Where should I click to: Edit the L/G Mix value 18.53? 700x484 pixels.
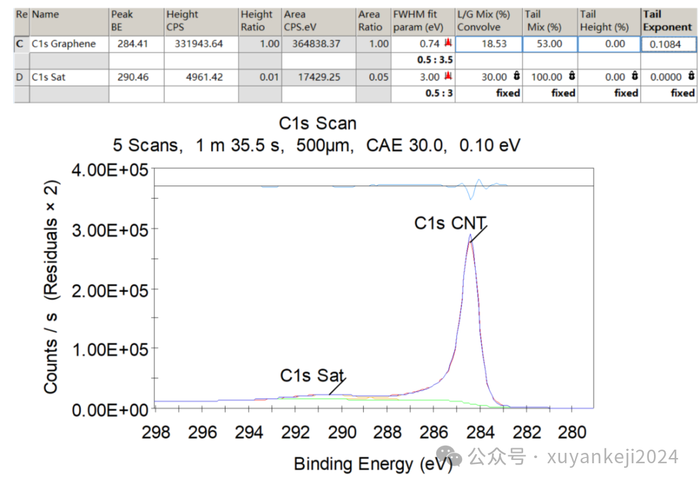click(489, 44)
